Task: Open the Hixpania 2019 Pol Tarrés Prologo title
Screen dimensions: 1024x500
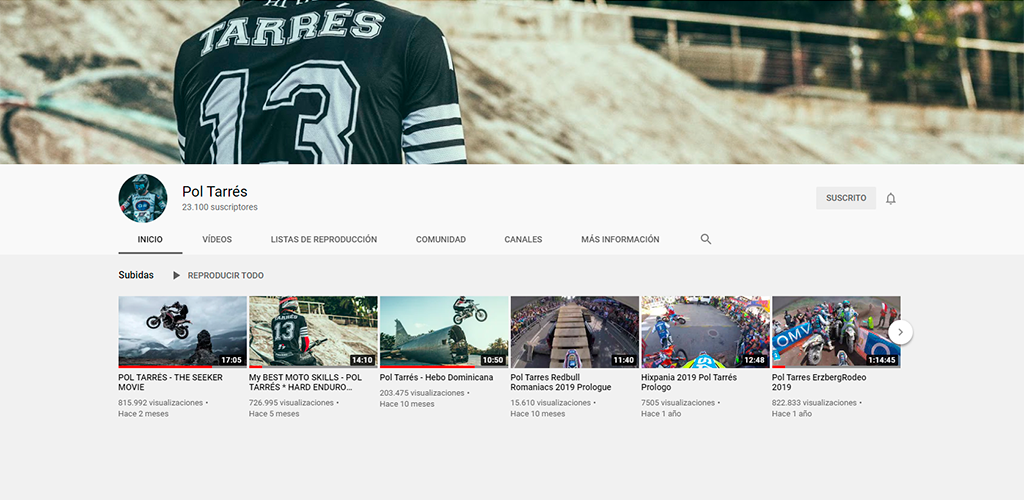Action: point(689,382)
